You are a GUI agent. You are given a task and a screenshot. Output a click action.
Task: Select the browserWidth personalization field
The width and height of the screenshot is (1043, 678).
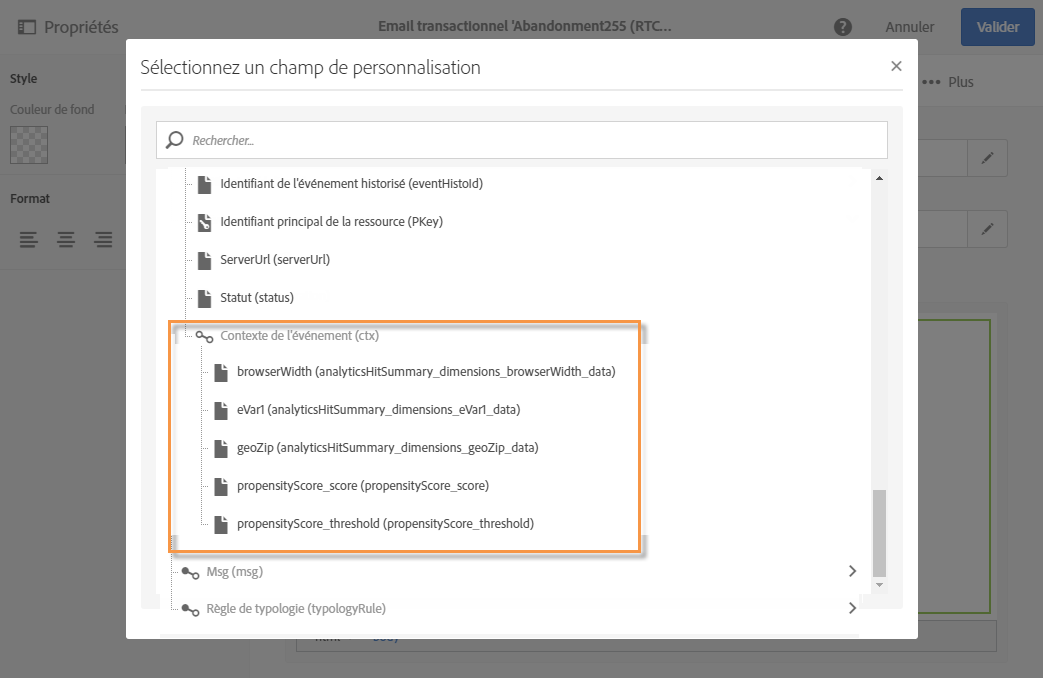[425, 372]
